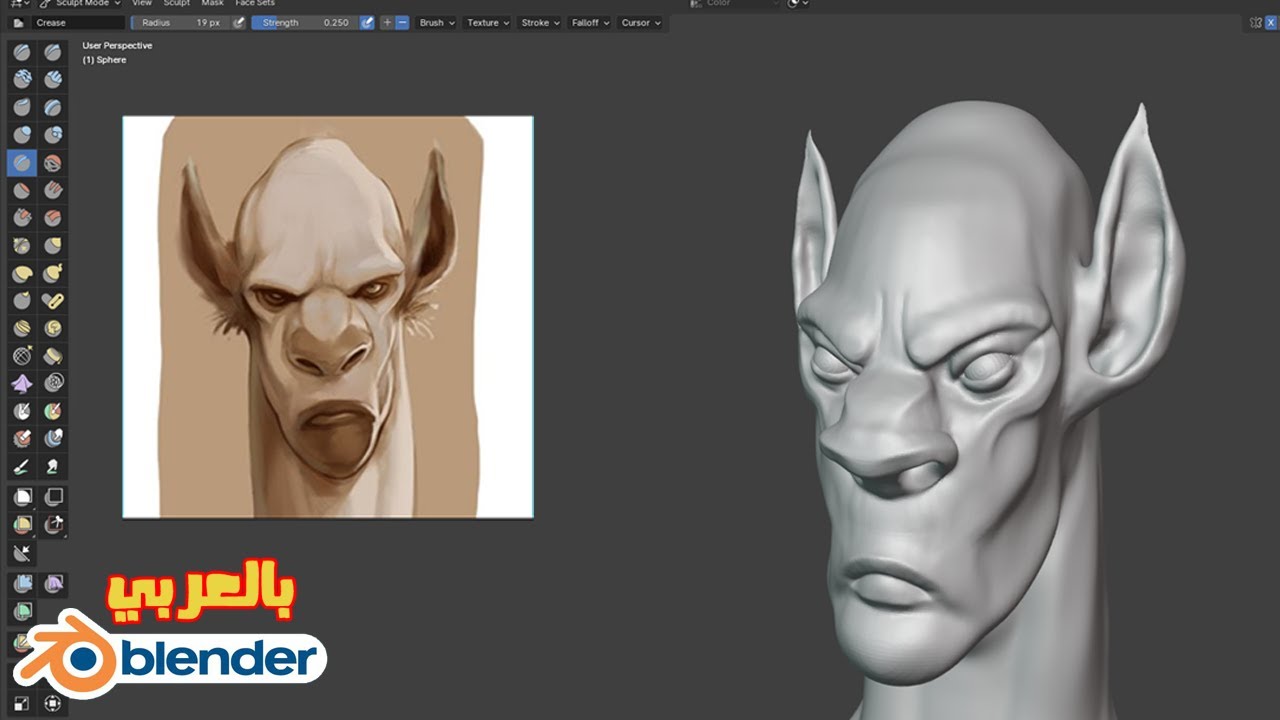Open the View menu
Screen dimensions: 1280x720
point(141,3)
